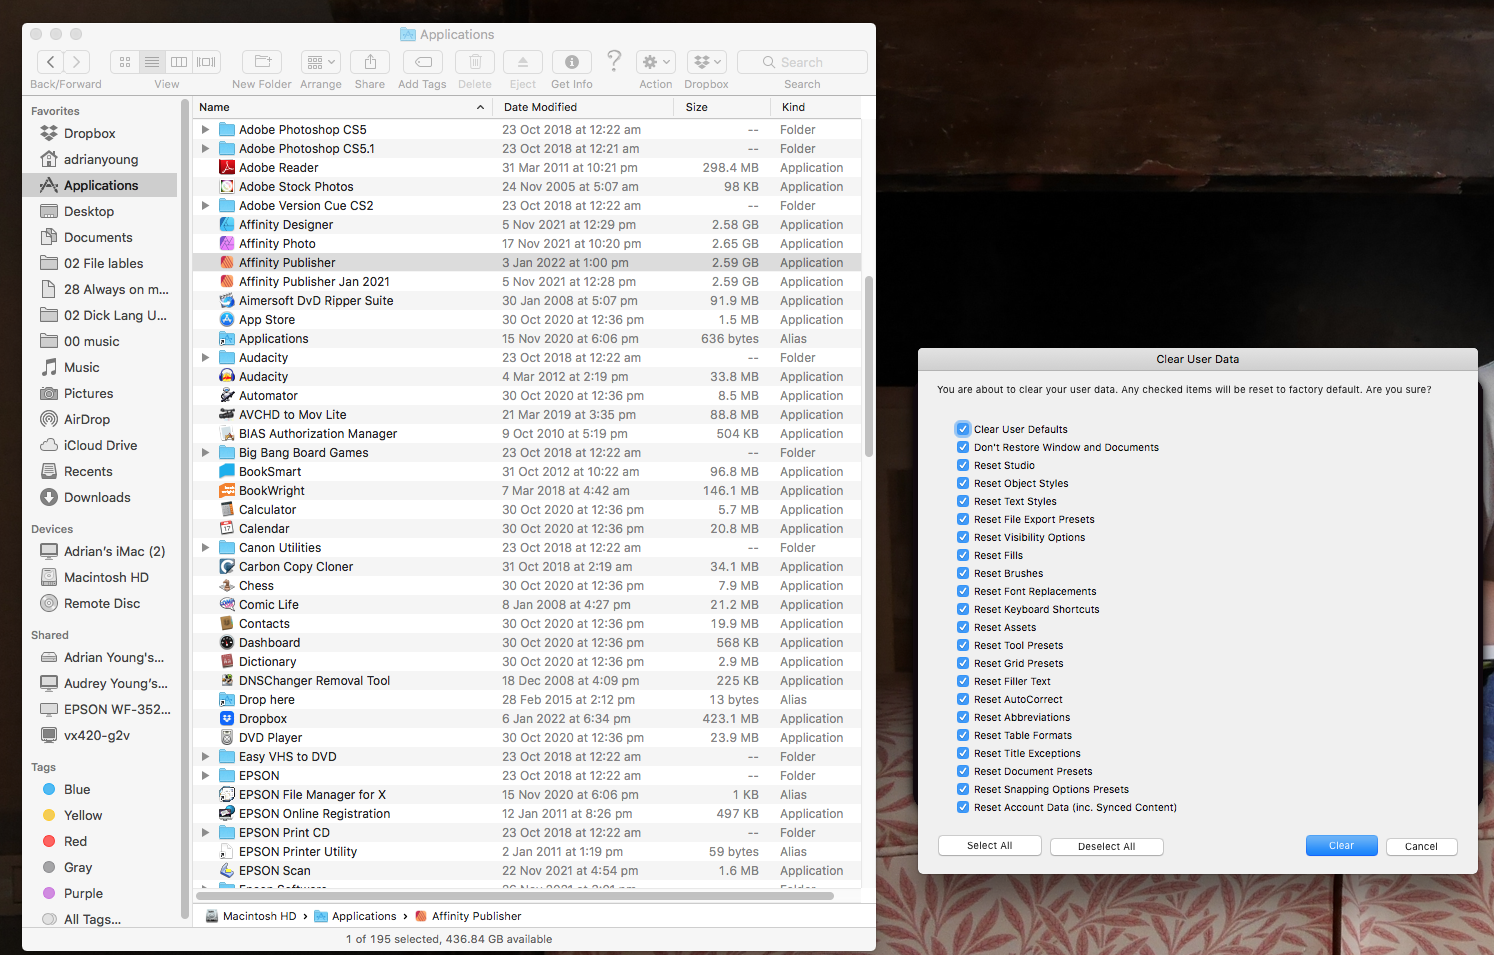1494x955 pixels.
Task: Open the Arrange dropdown in toolbar
Action: tap(321, 62)
